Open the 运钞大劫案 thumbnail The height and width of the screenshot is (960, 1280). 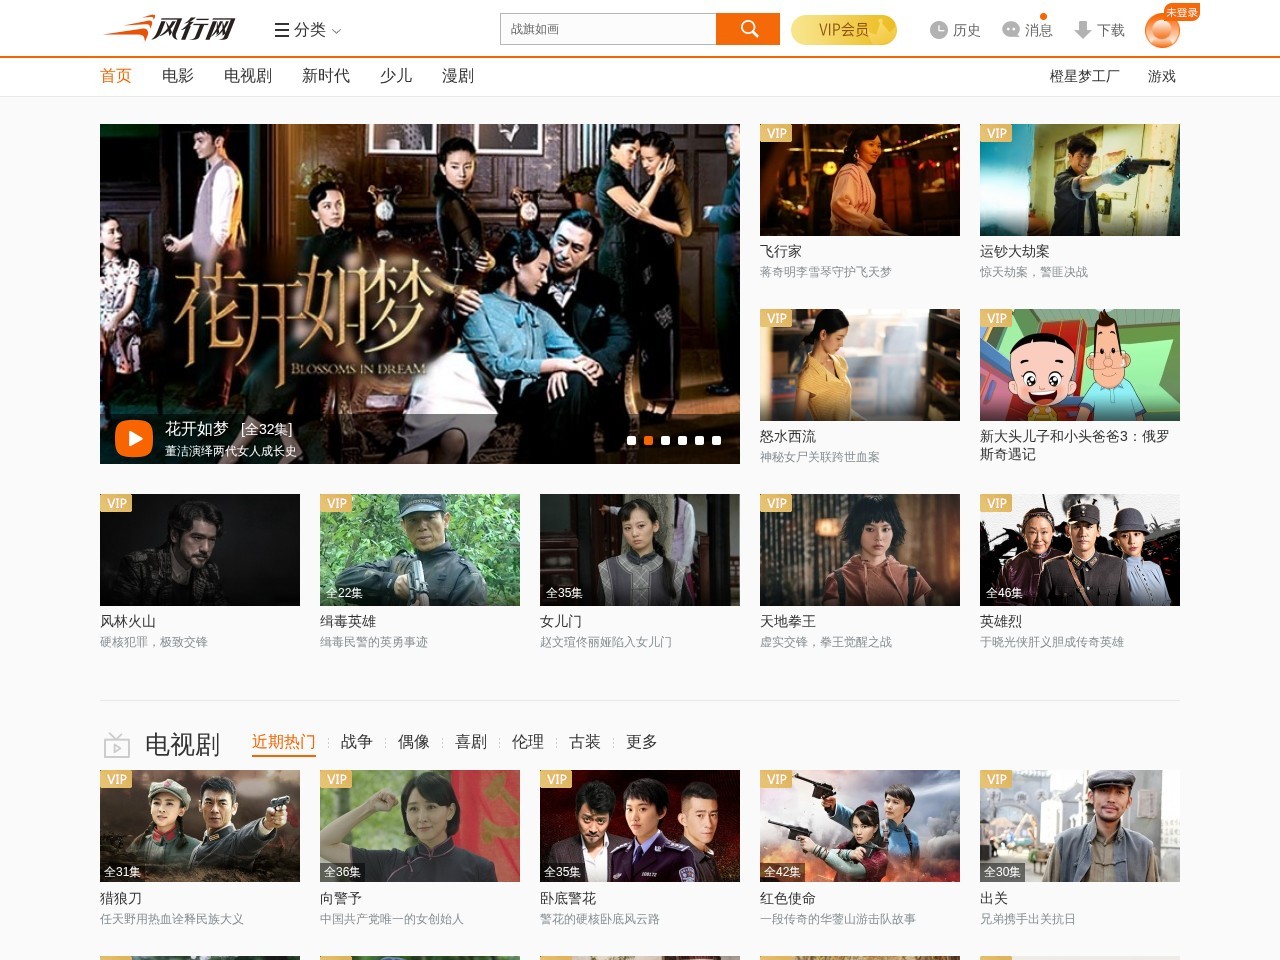[1080, 180]
